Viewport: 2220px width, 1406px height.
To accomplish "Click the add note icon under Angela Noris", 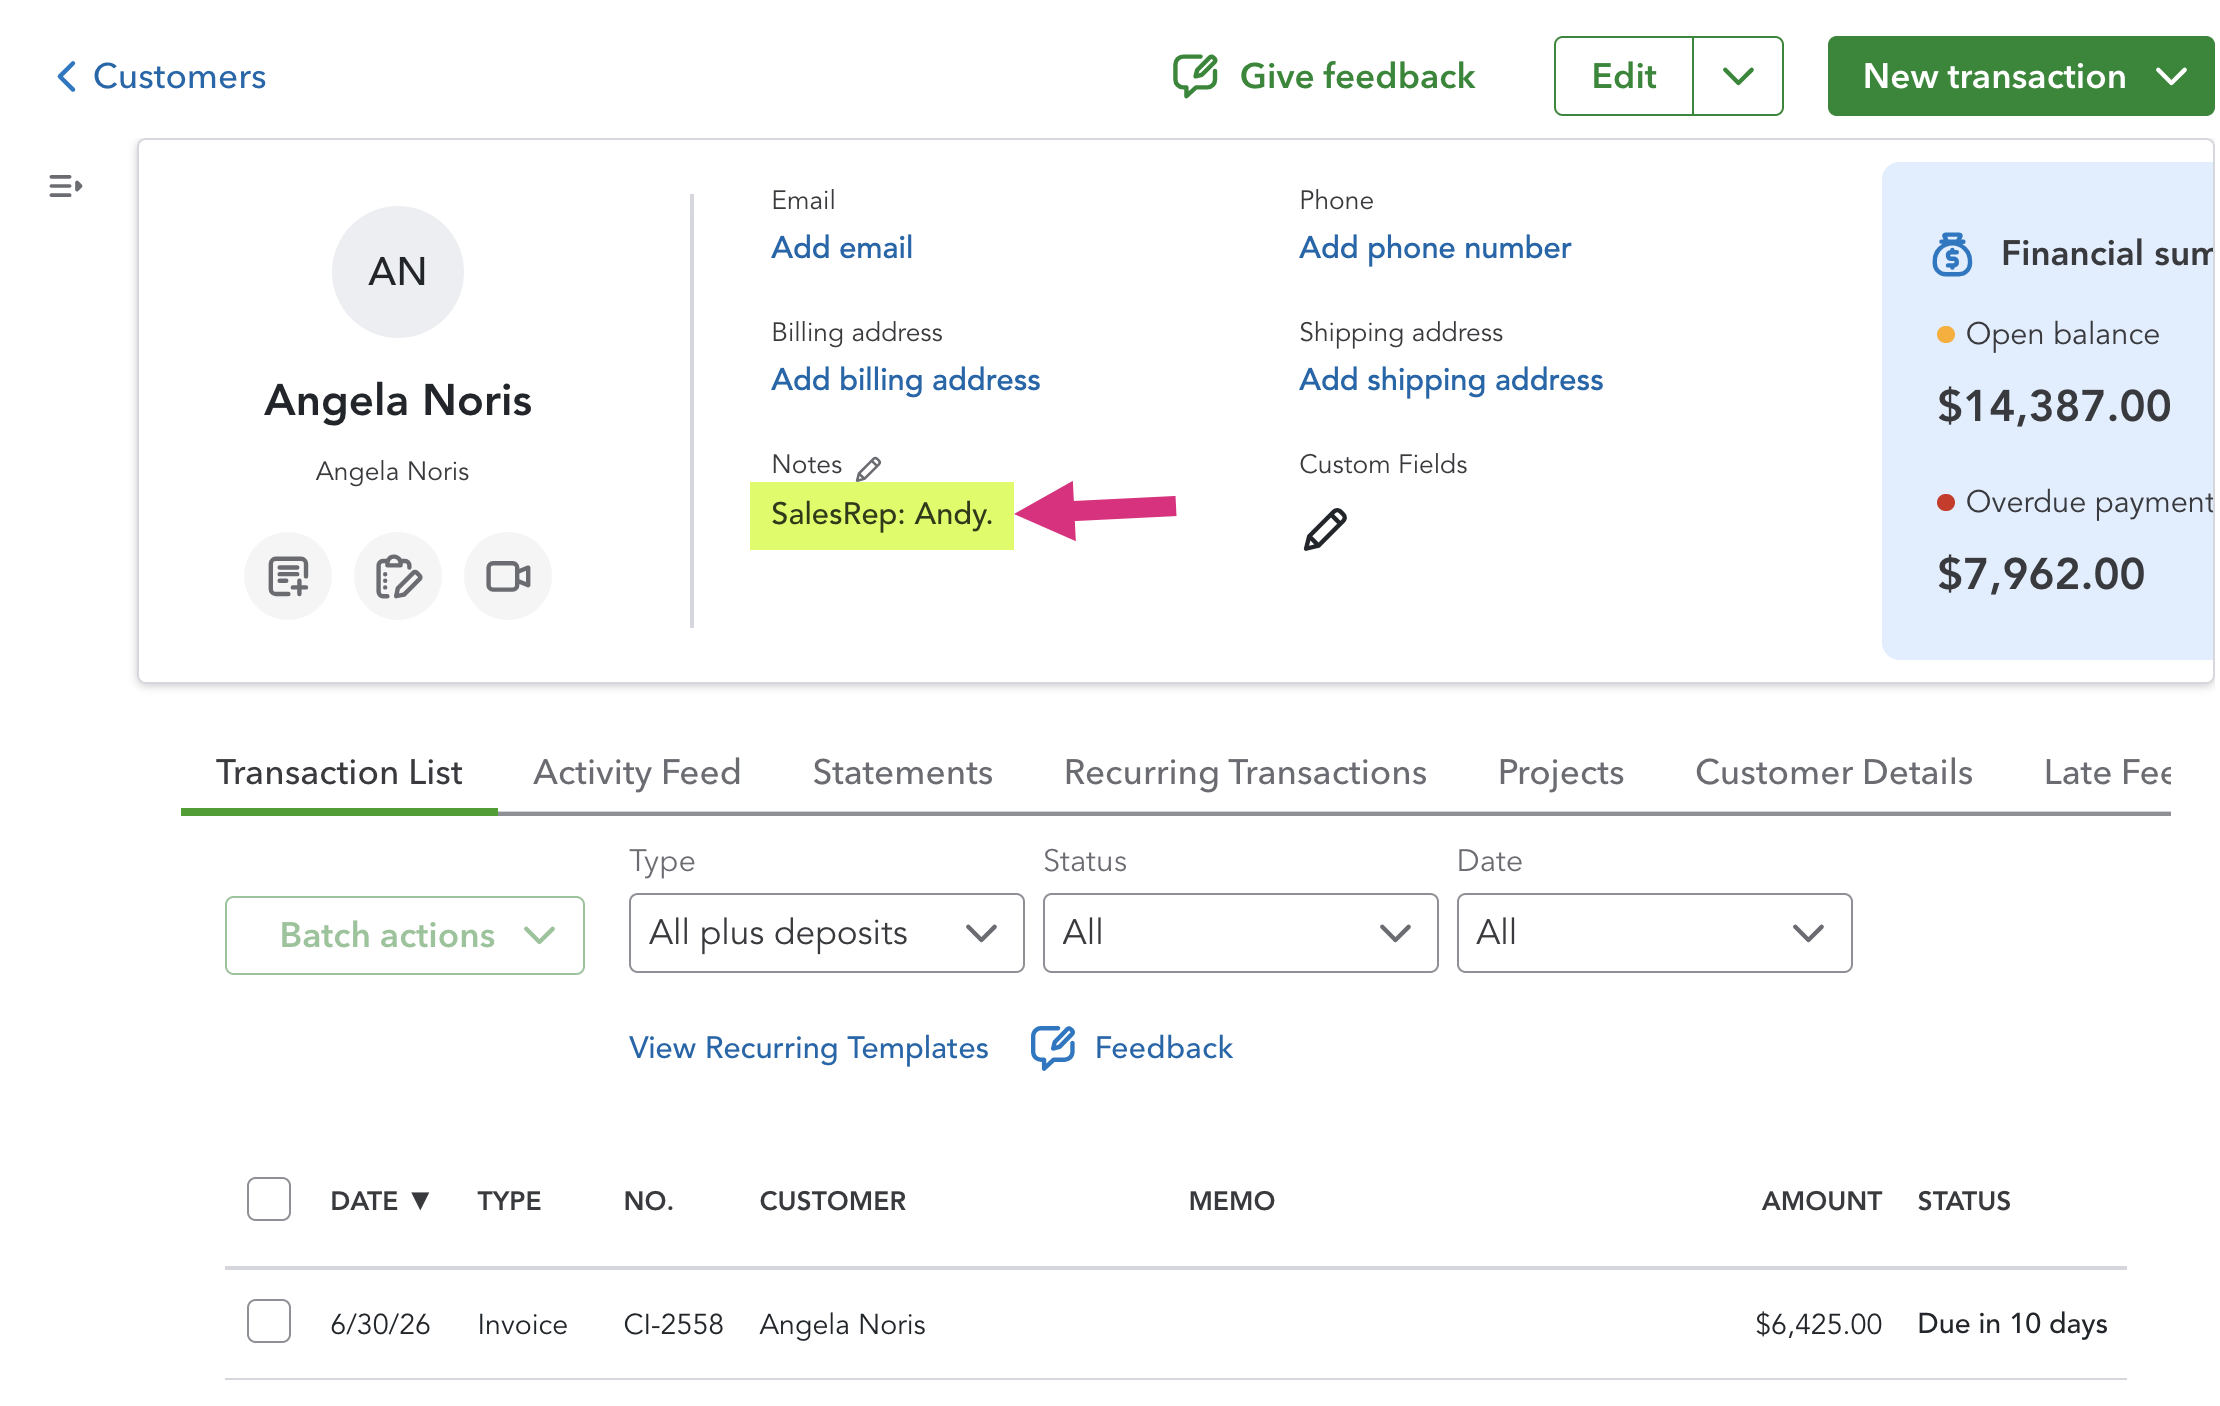I will (x=288, y=576).
